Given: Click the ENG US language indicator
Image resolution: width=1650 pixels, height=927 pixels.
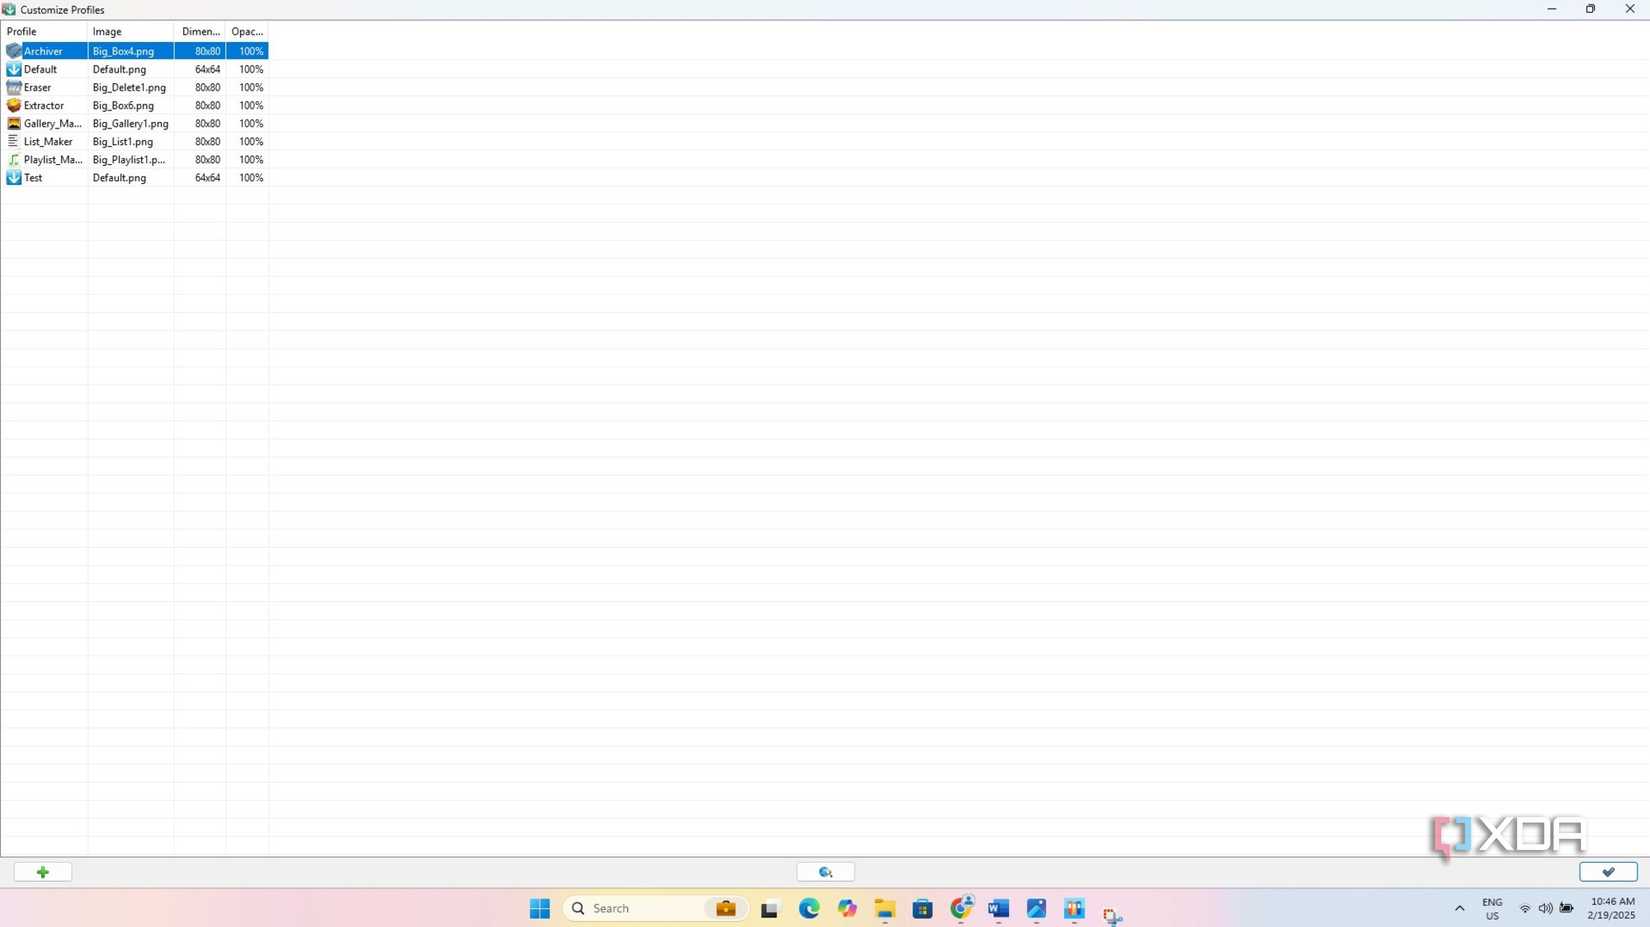Looking at the screenshot, I should pyautogui.click(x=1492, y=908).
